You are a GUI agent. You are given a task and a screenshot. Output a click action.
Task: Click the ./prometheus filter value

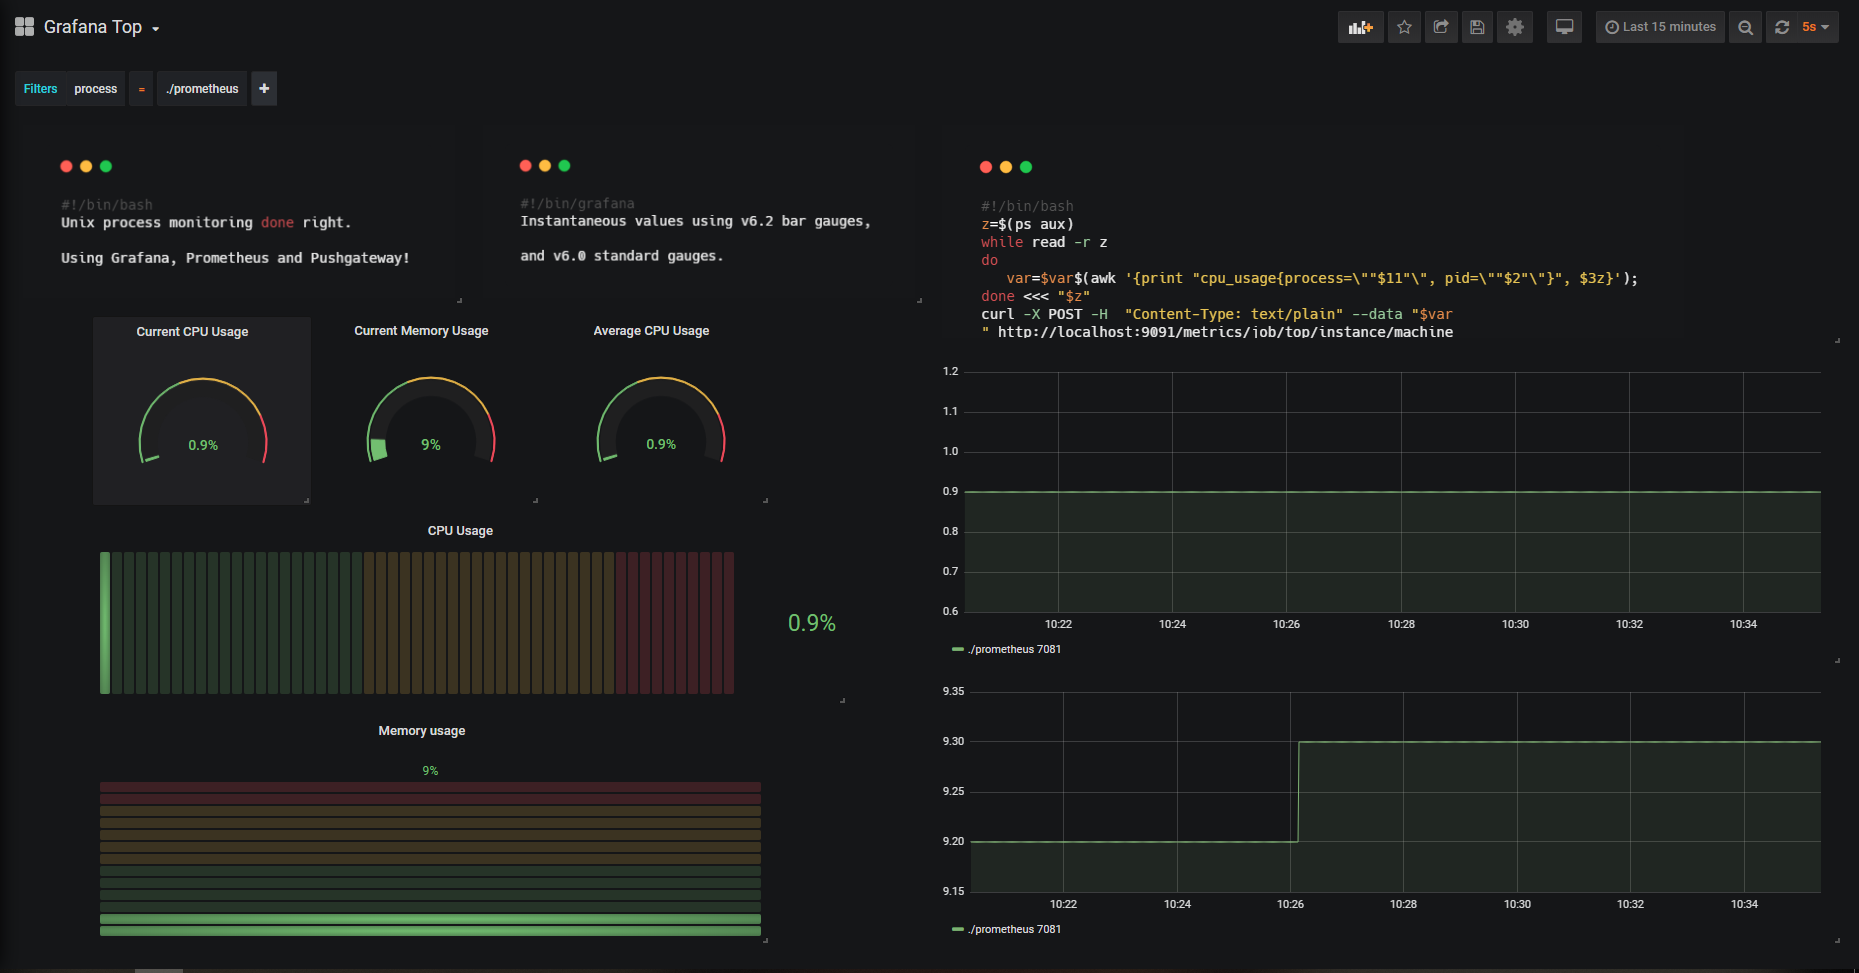201,88
